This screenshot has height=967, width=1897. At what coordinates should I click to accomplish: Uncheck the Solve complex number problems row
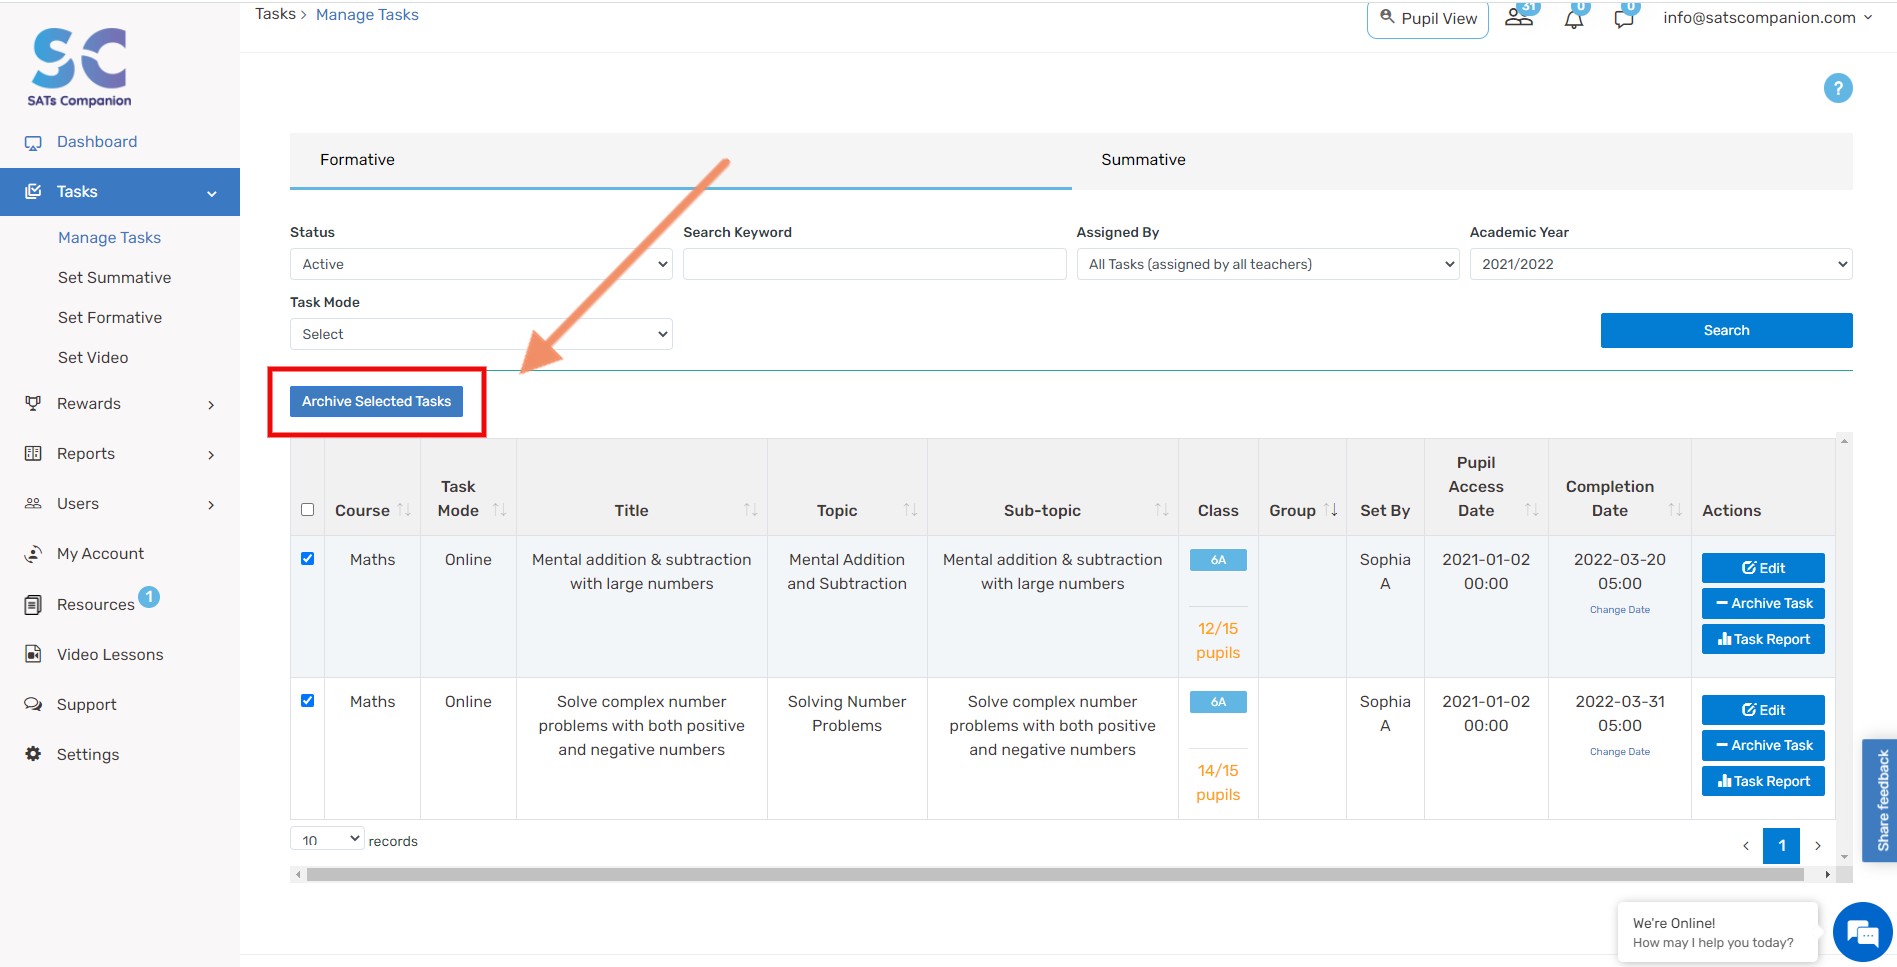308,701
